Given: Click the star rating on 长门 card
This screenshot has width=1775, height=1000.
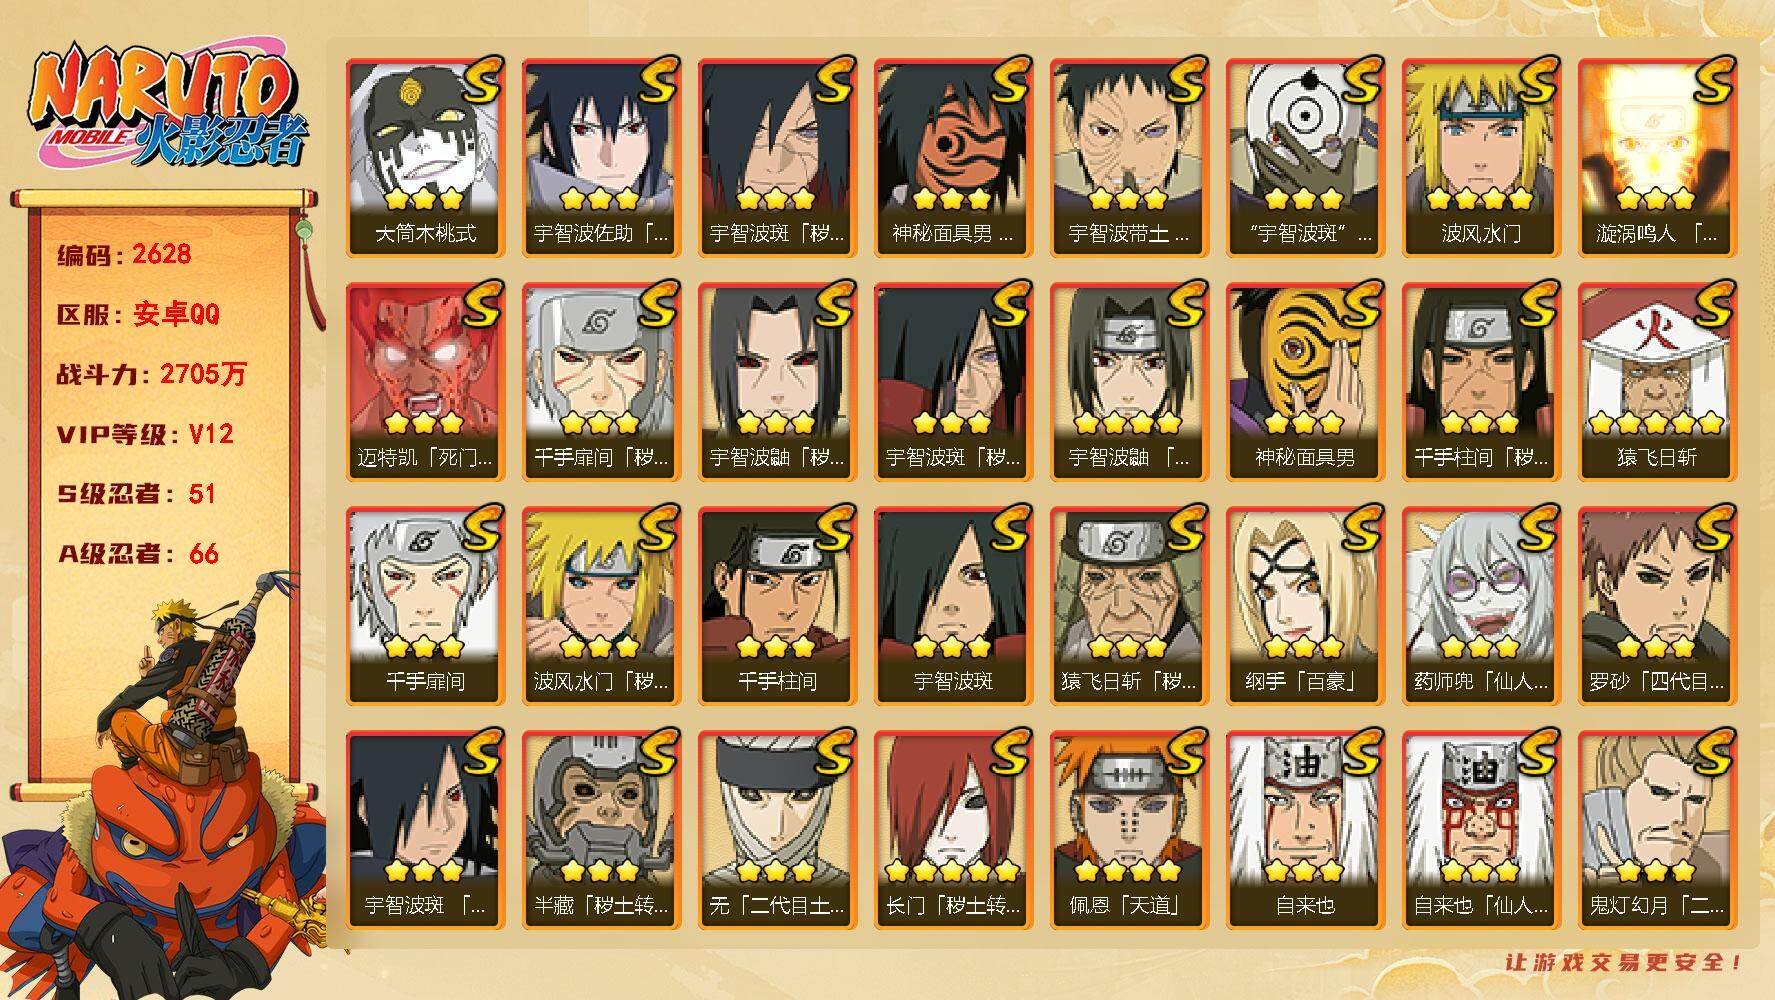Looking at the screenshot, I should tap(952, 871).
